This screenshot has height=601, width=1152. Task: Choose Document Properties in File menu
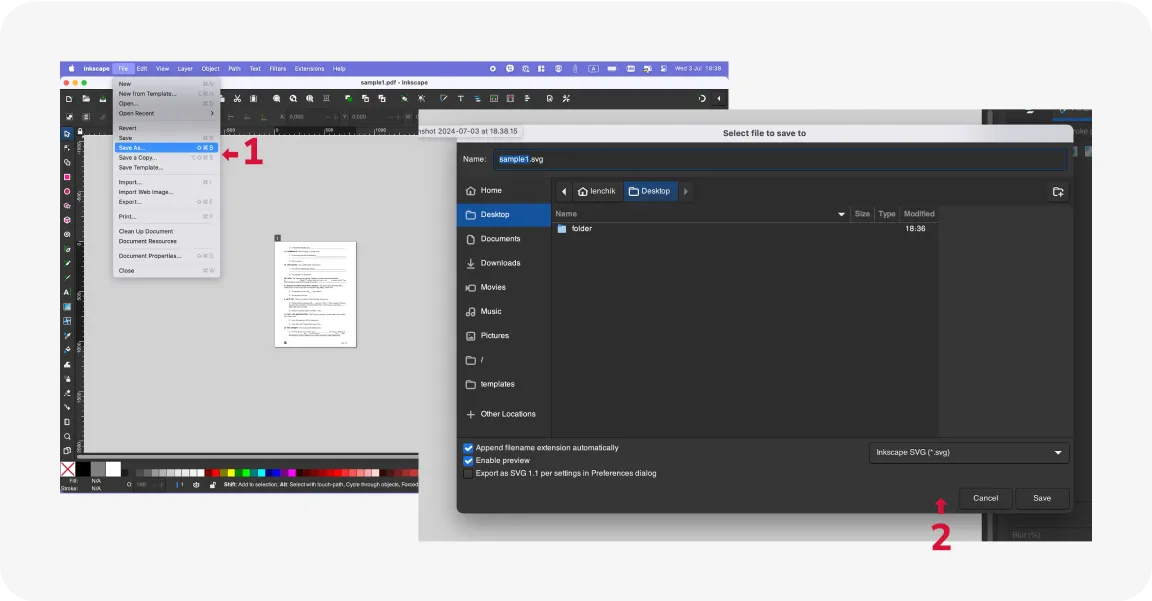pyautogui.click(x=166, y=256)
